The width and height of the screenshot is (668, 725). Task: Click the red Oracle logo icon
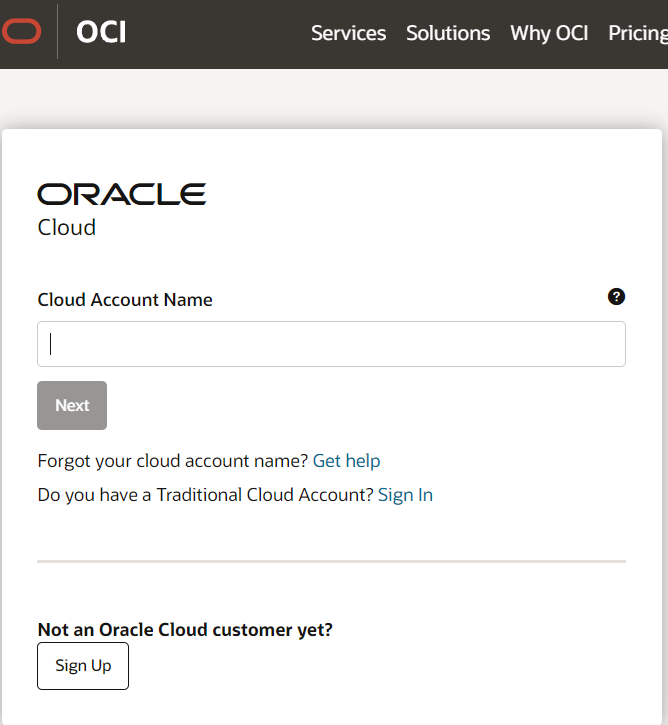click(x=21, y=31)
